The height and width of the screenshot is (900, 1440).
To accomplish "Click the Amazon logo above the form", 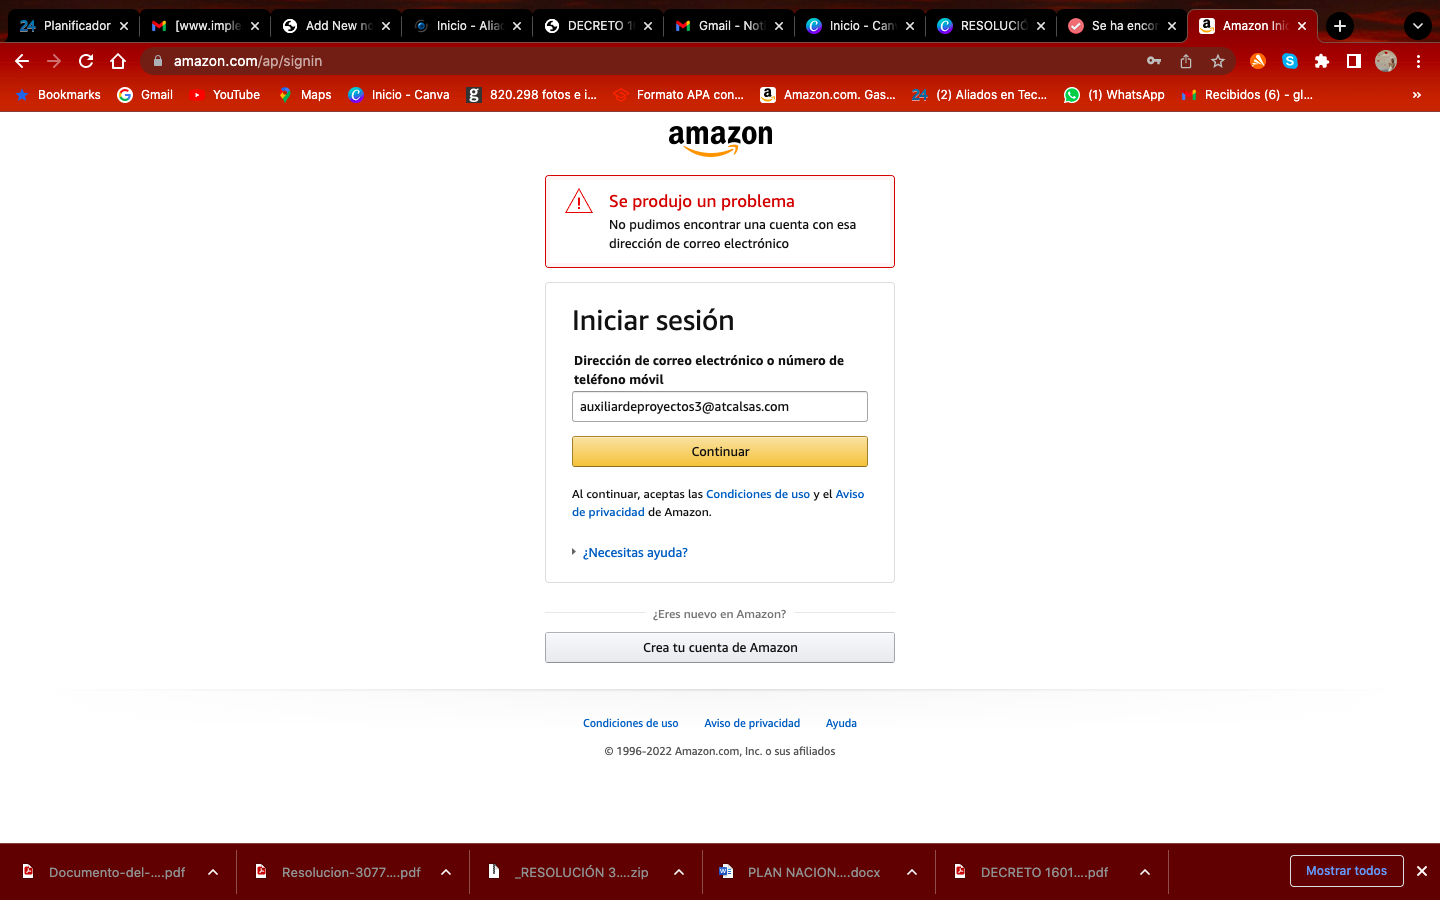I will [720, 140].
